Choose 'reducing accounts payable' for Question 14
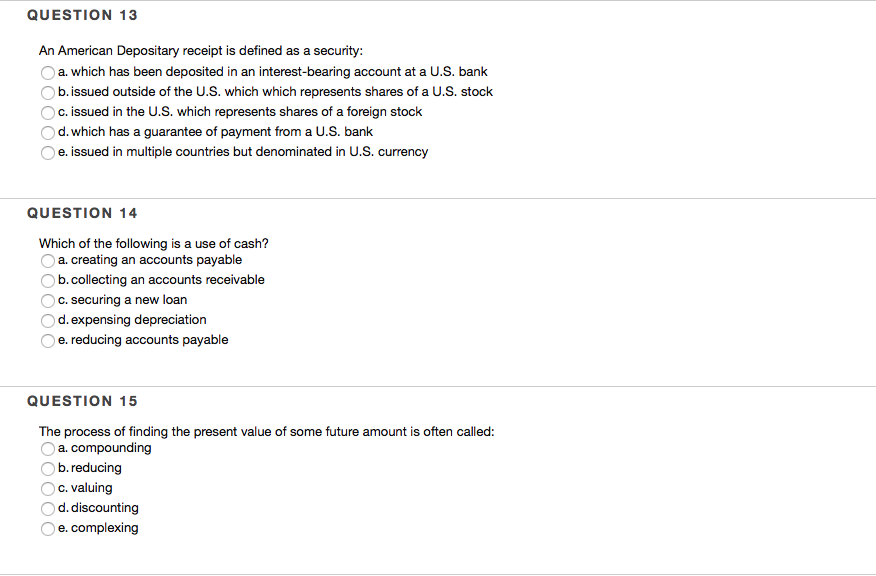The height and width of the screenshot is (576, 876). [x=47, y=340]
